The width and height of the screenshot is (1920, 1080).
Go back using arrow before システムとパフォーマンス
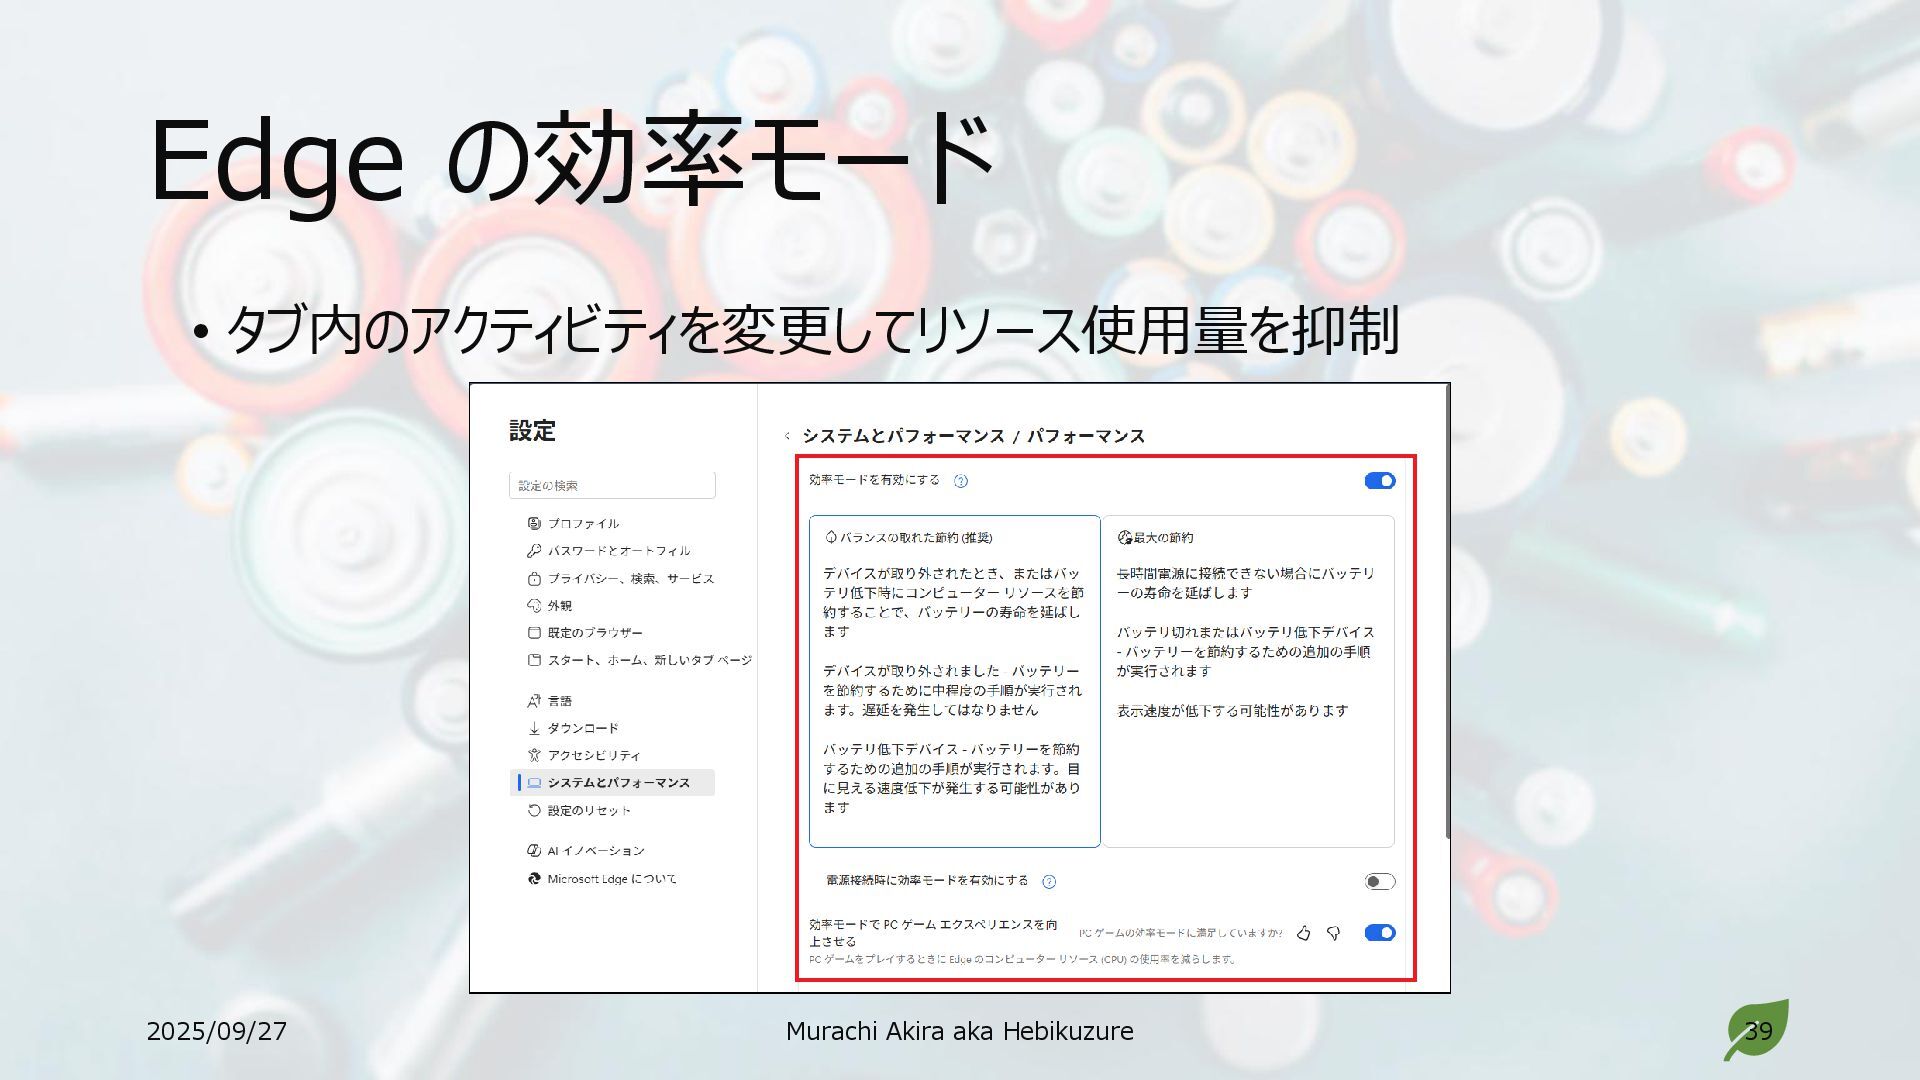[787, 436]
